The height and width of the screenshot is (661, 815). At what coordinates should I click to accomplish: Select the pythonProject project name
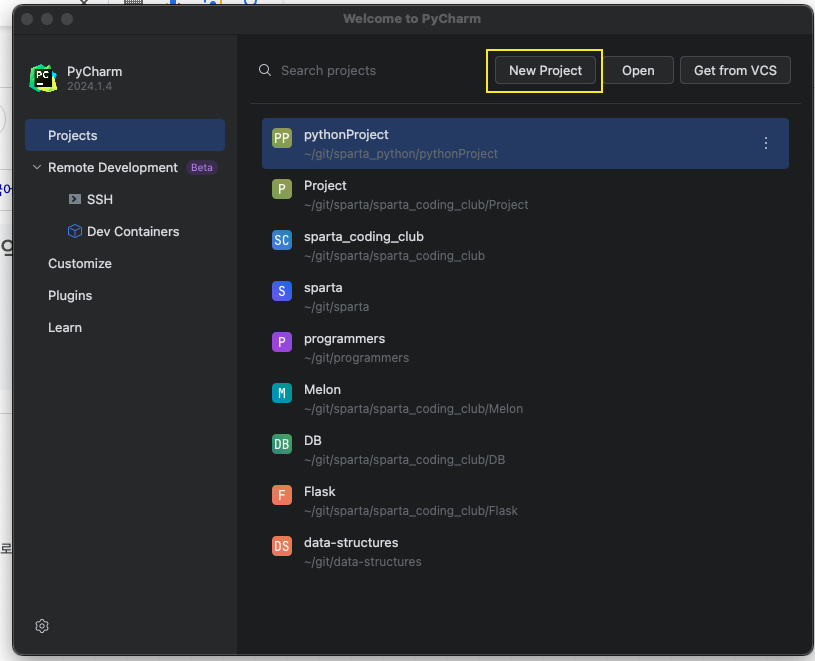pos(346,135)
